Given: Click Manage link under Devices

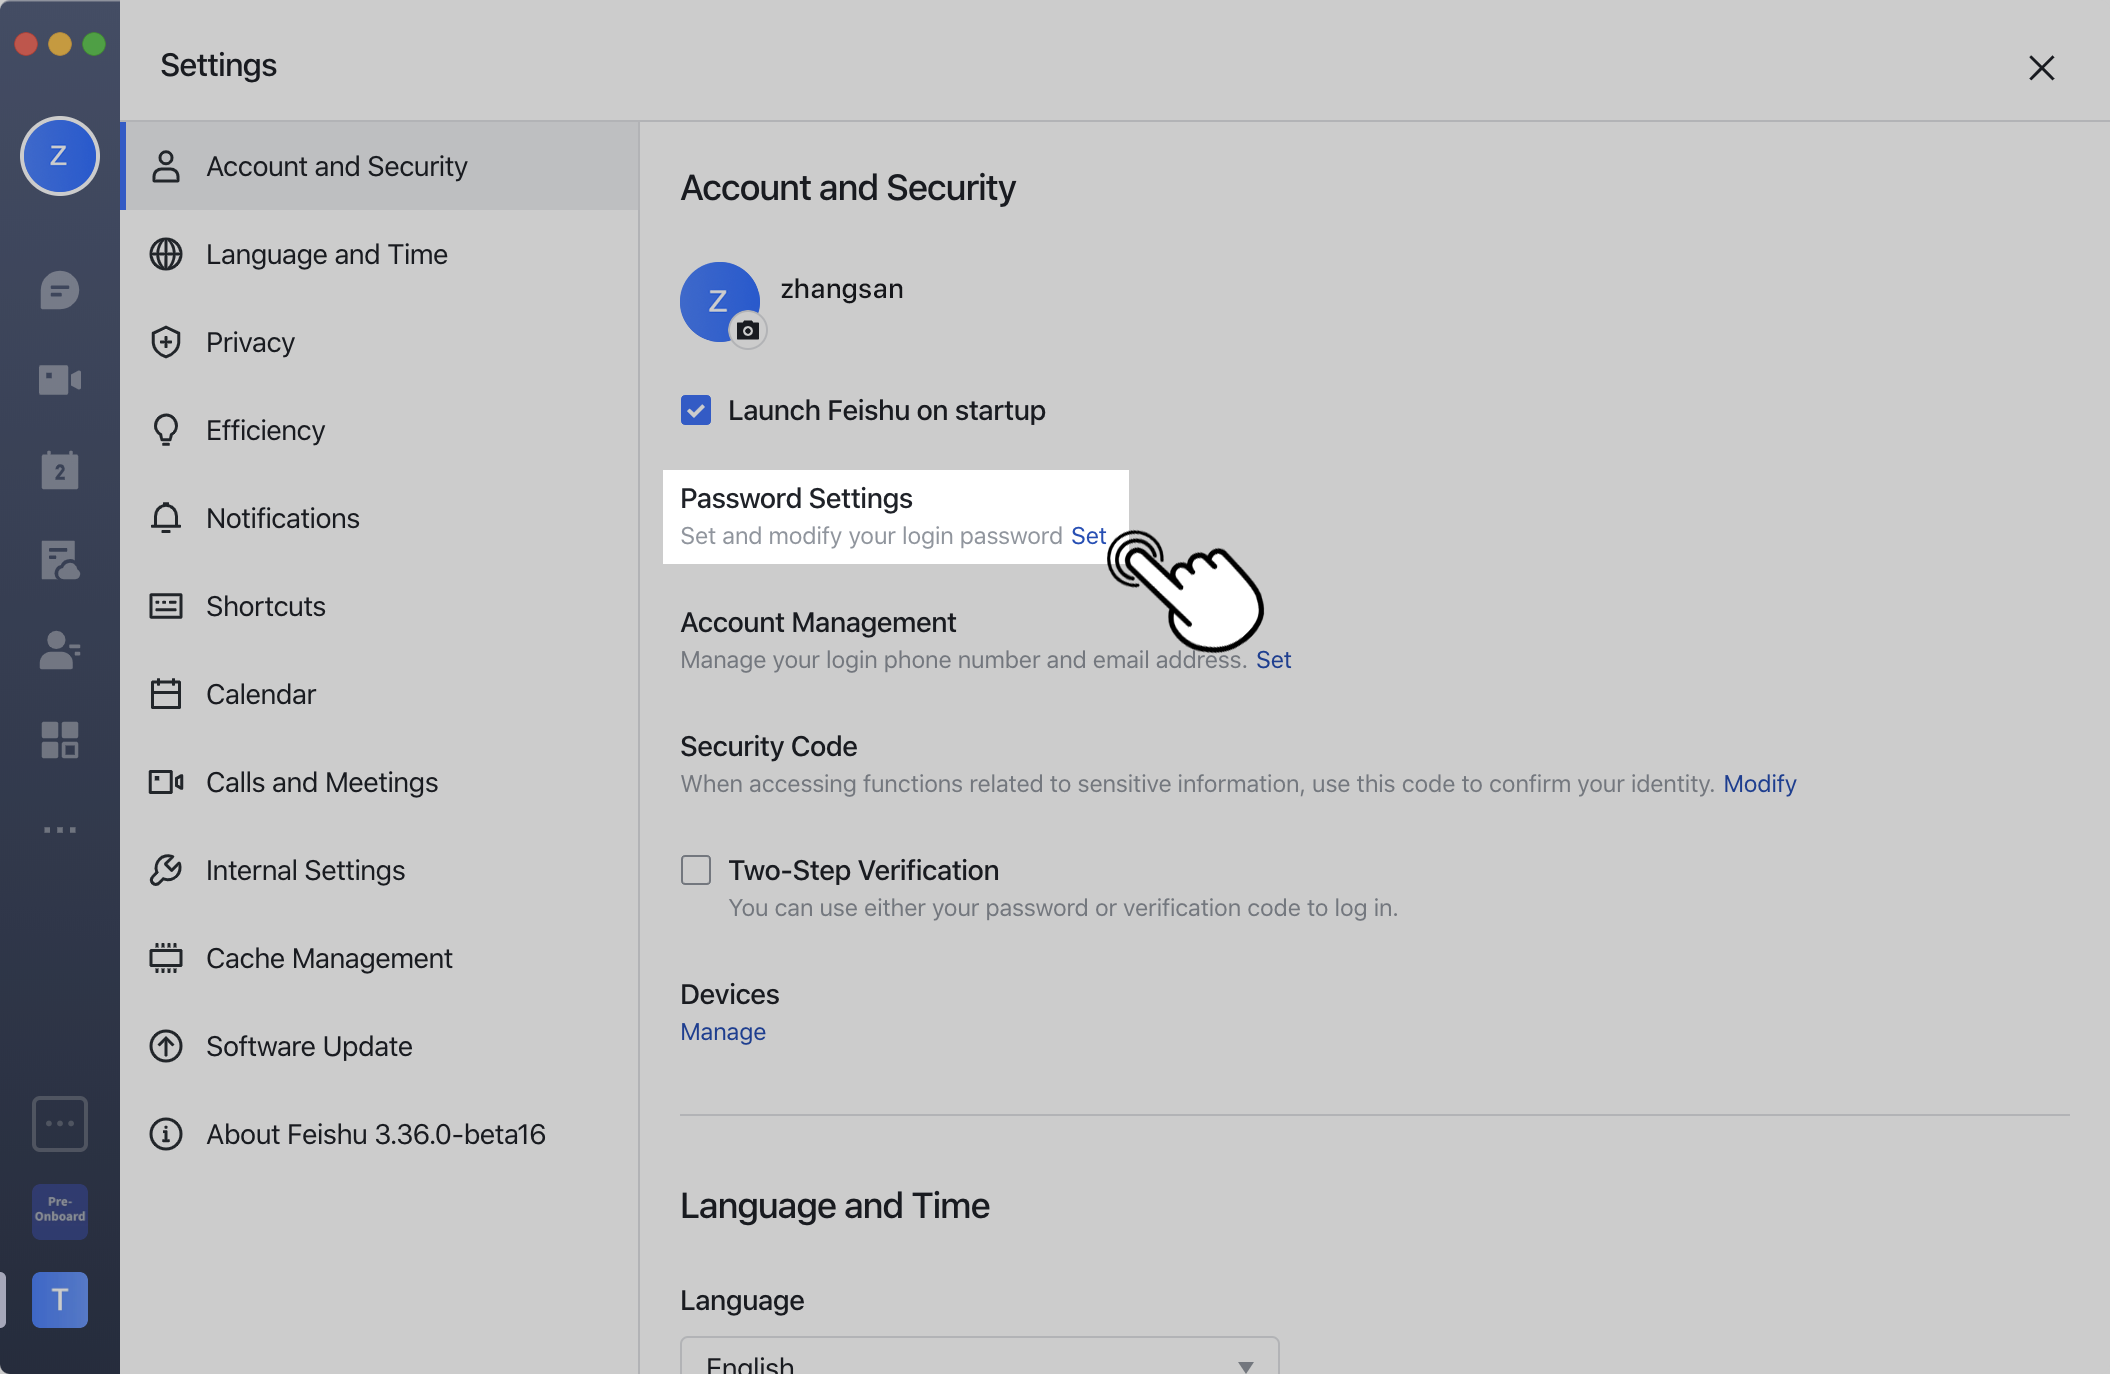Looking at the screenshot, I should [723, 1032].
